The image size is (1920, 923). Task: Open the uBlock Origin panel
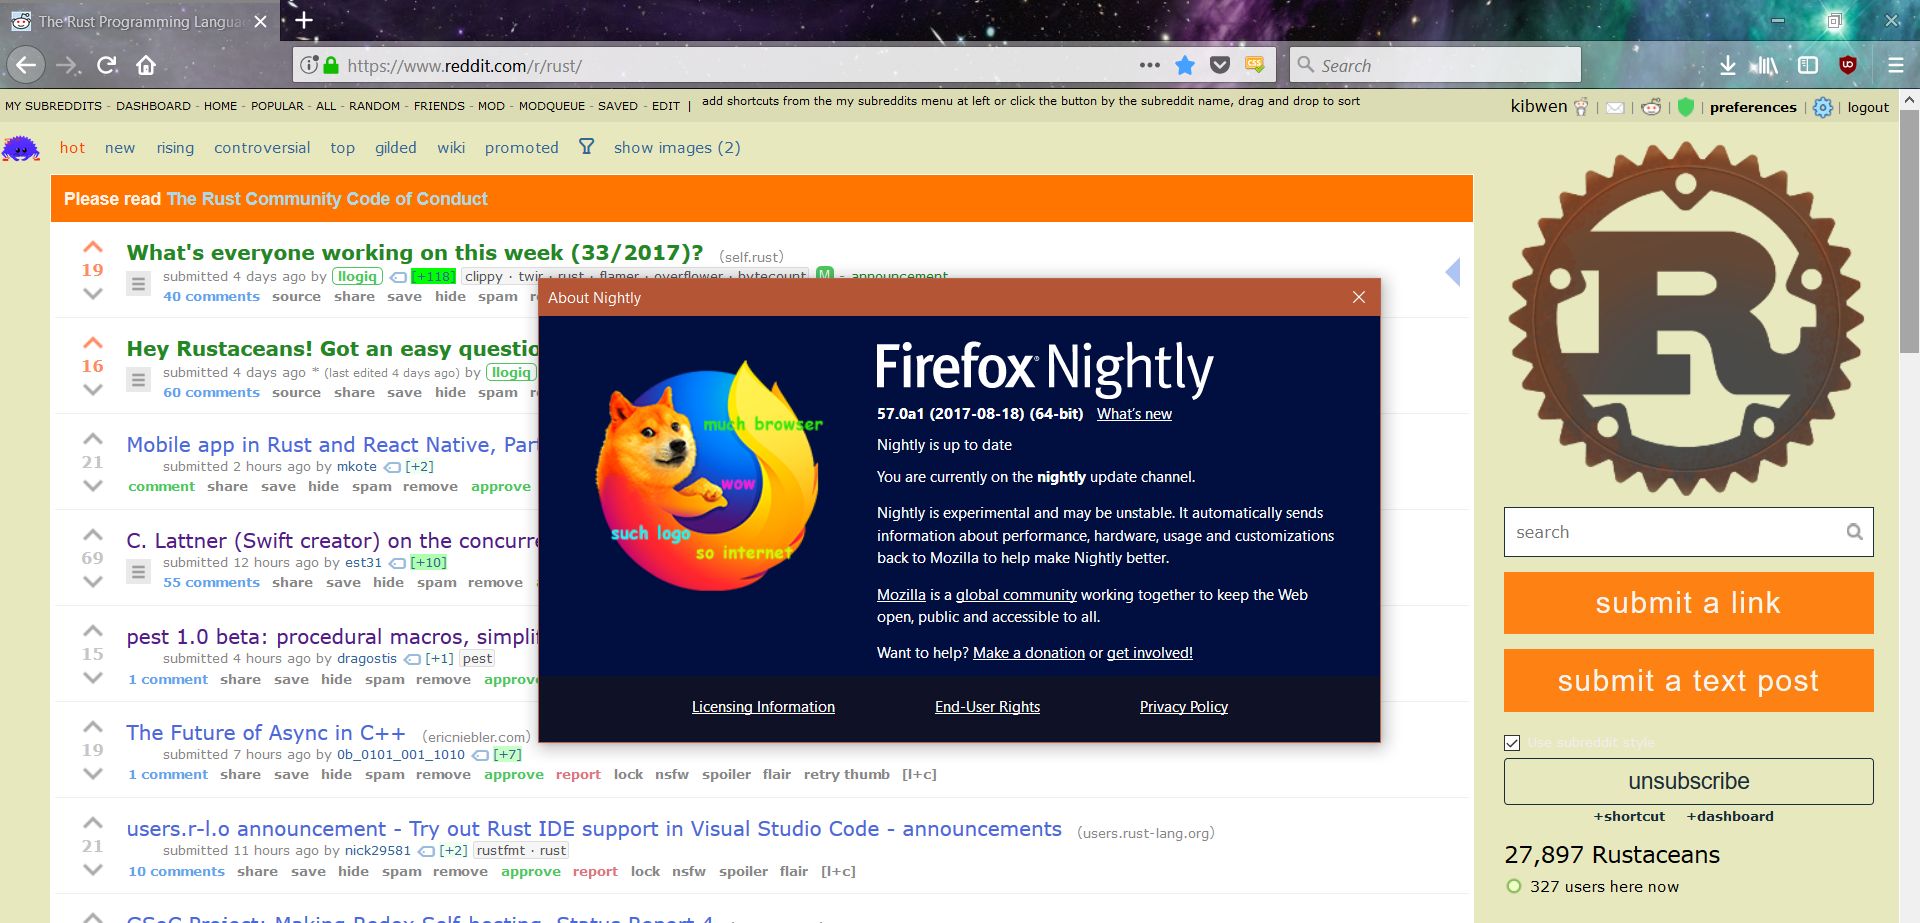(x=1849, y=64)
